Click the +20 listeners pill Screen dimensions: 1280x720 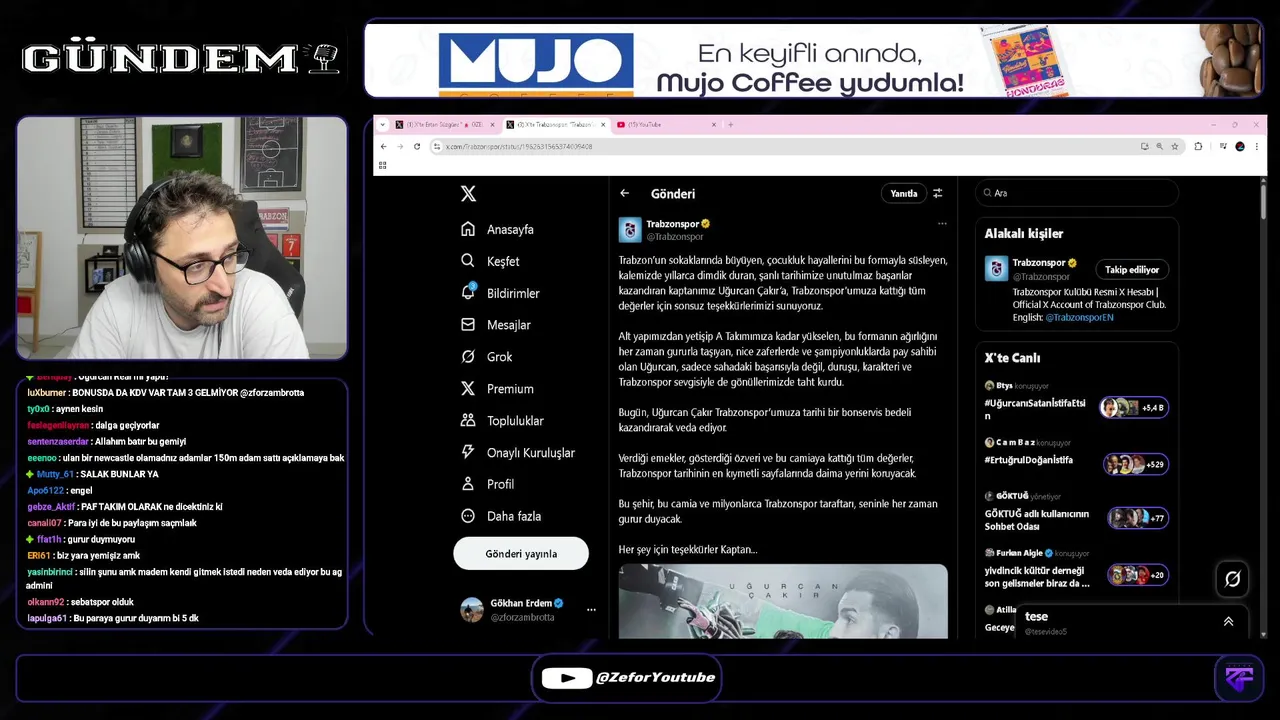(x=1137, y=575)
